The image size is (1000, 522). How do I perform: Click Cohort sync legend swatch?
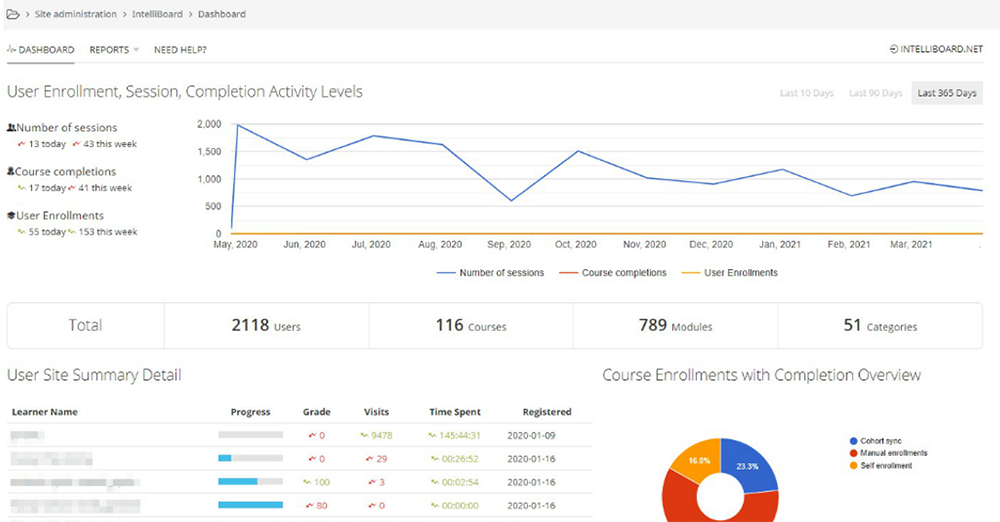[853, 441]
